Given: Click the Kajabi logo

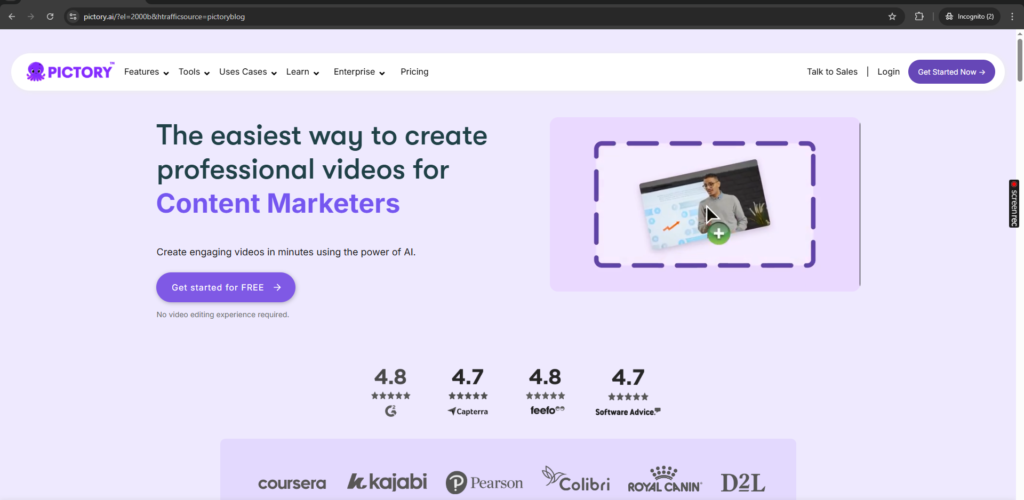Looking at the screenshot, I should (387, 482).
